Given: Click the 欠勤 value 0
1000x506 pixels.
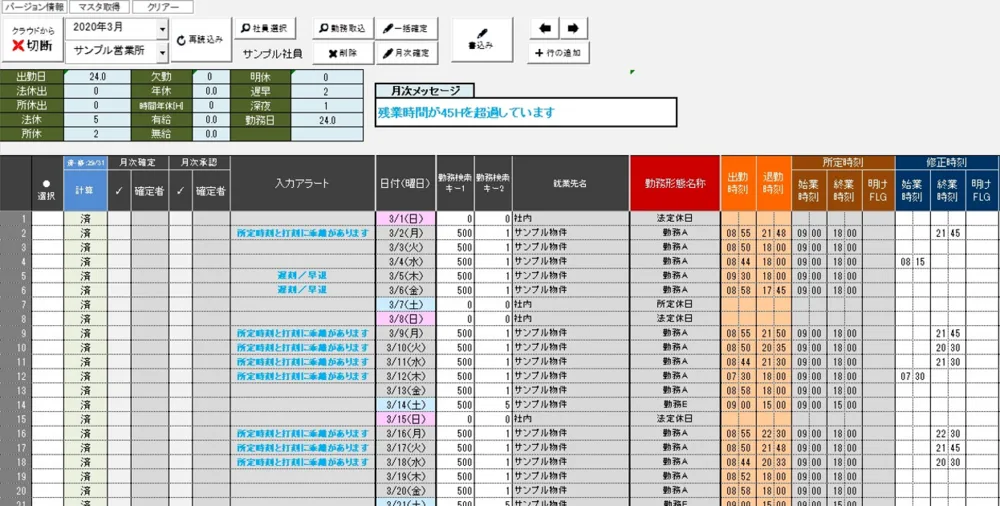Looking at the screenshot, I should pos(210,77).
